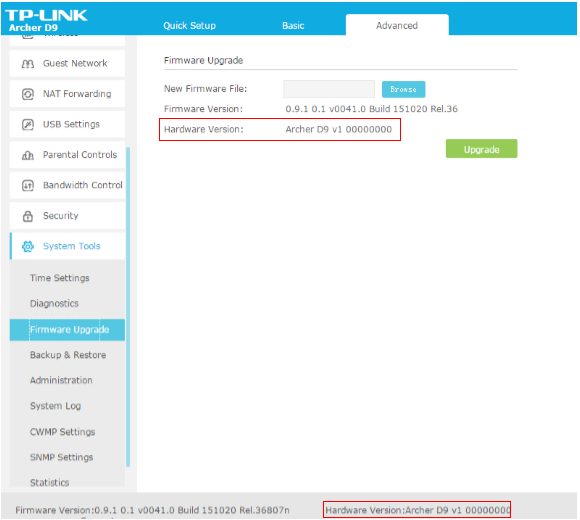Click the New Firmware File input field
Screen dimensions: 580x520
[329, 89]
